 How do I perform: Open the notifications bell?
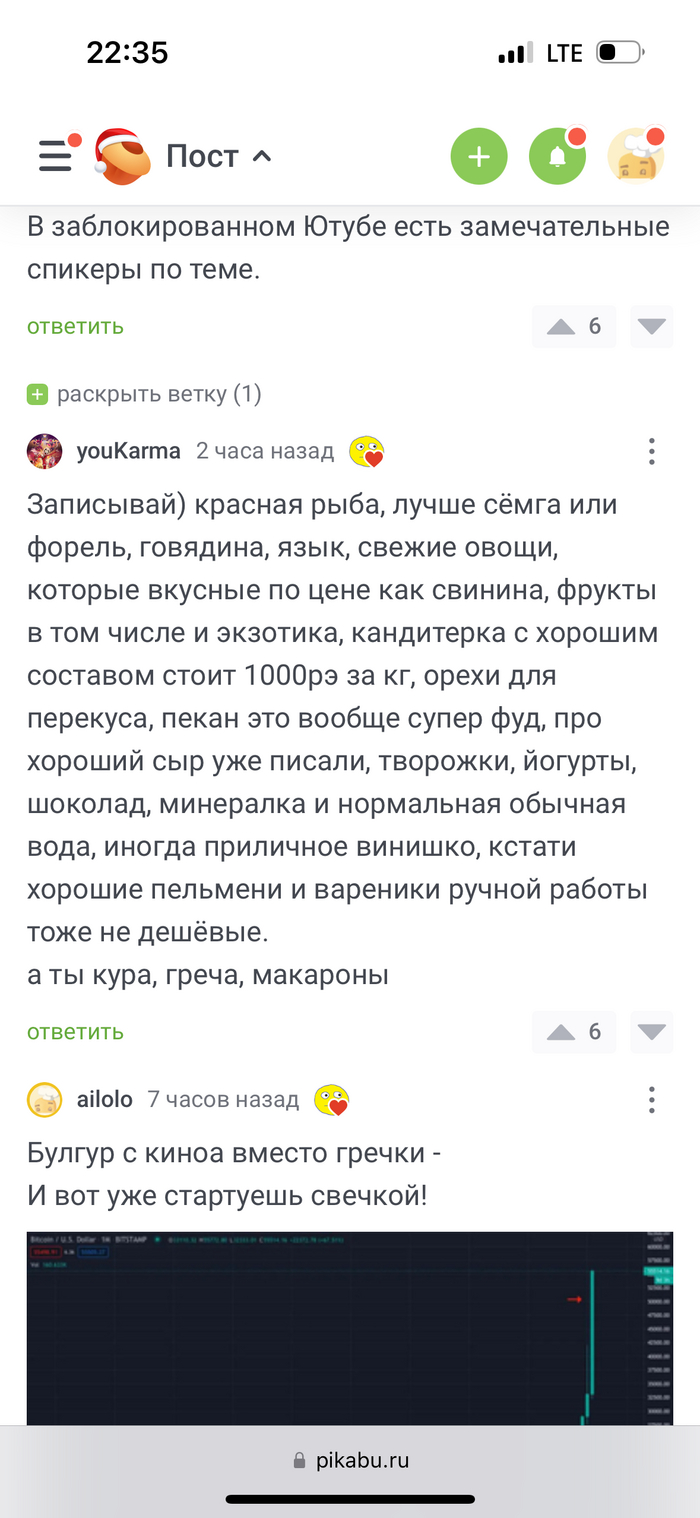click(557, 156)
